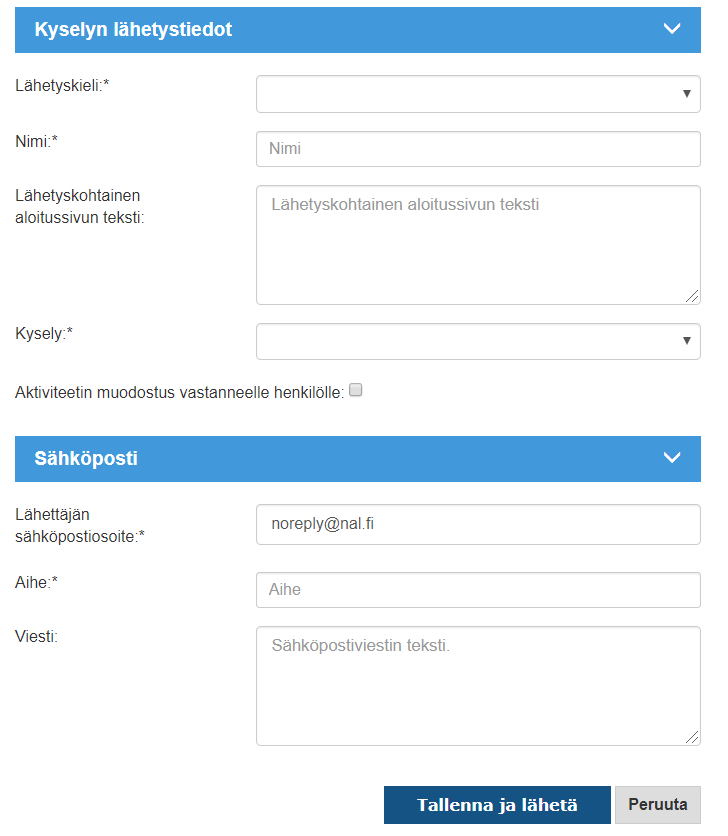The width and height of the screenshot is (728, 836).
Task: Click the Peruuta button
Action: [658, 805]
